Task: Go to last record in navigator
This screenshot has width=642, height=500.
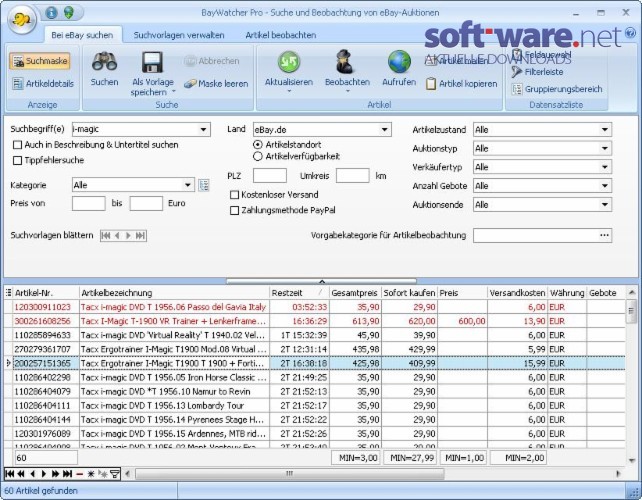Action: point(68,474)
